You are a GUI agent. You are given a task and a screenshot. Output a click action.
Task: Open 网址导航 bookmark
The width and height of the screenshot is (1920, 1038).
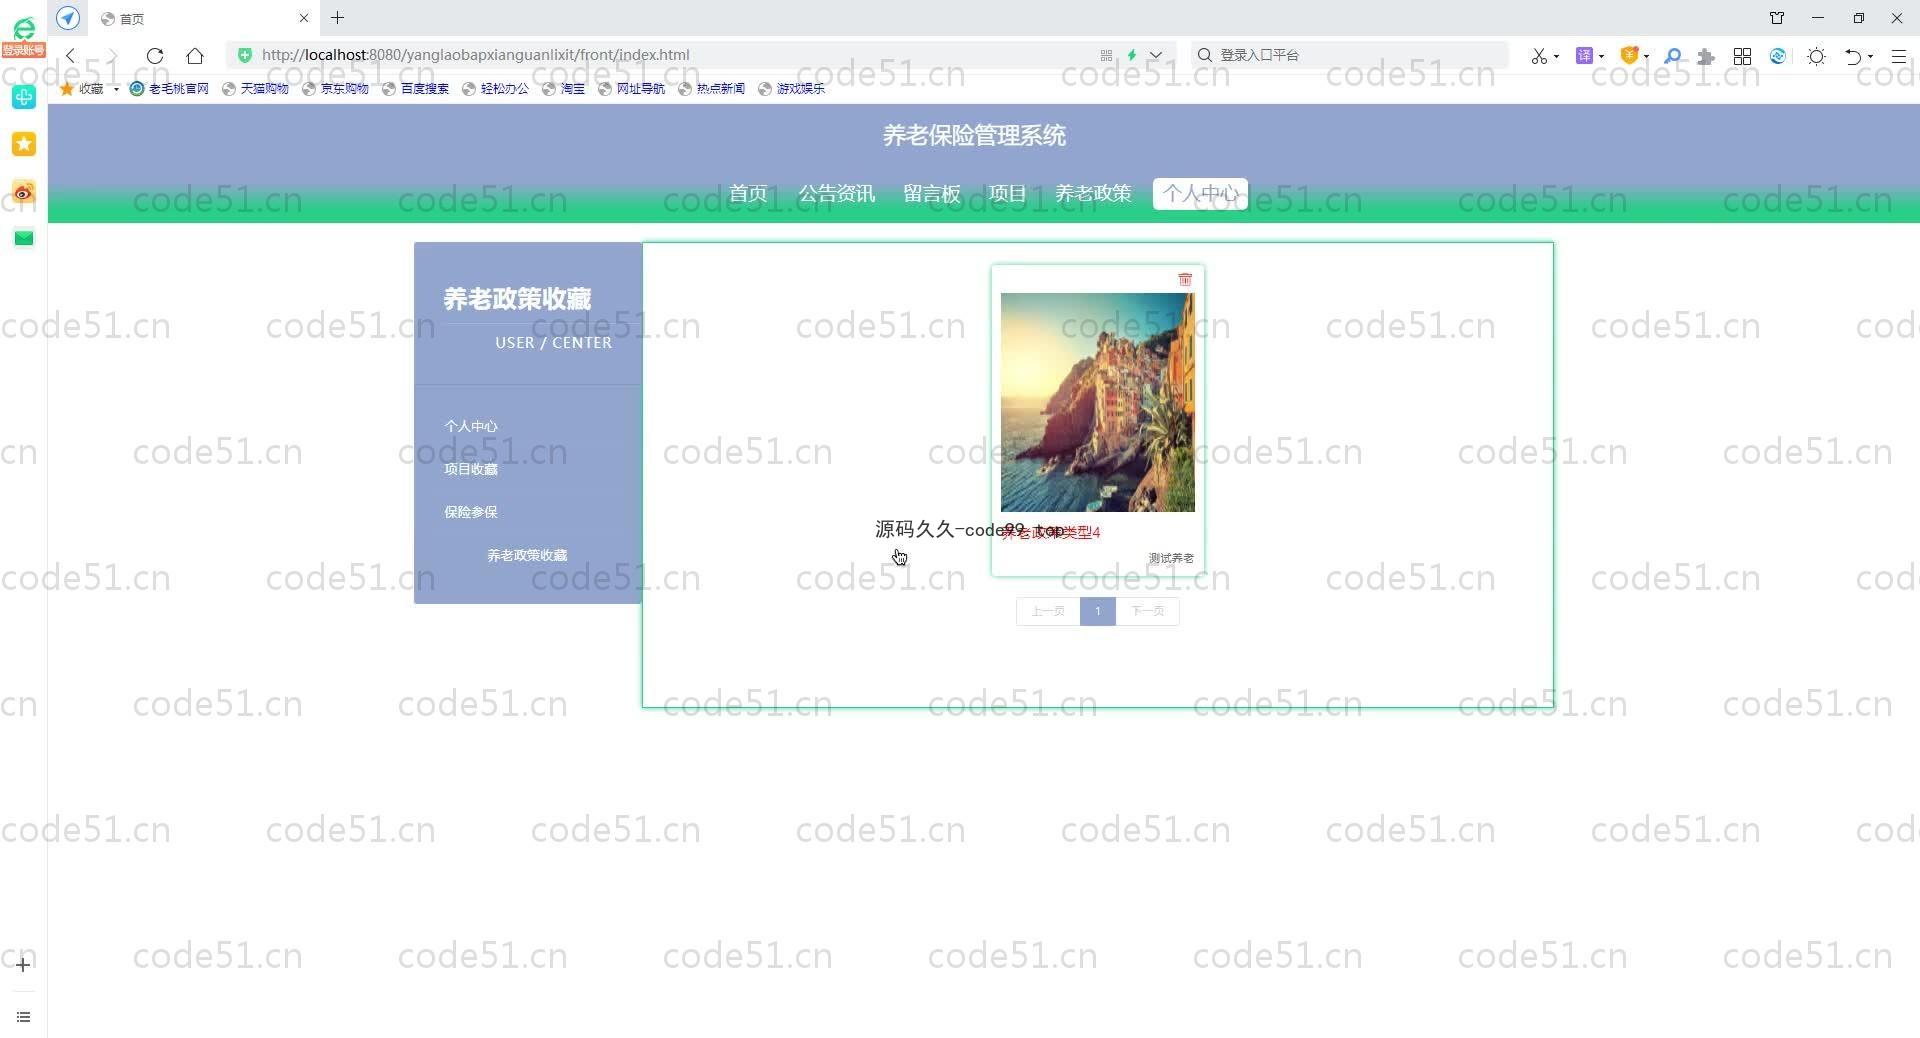click(632, 89)
